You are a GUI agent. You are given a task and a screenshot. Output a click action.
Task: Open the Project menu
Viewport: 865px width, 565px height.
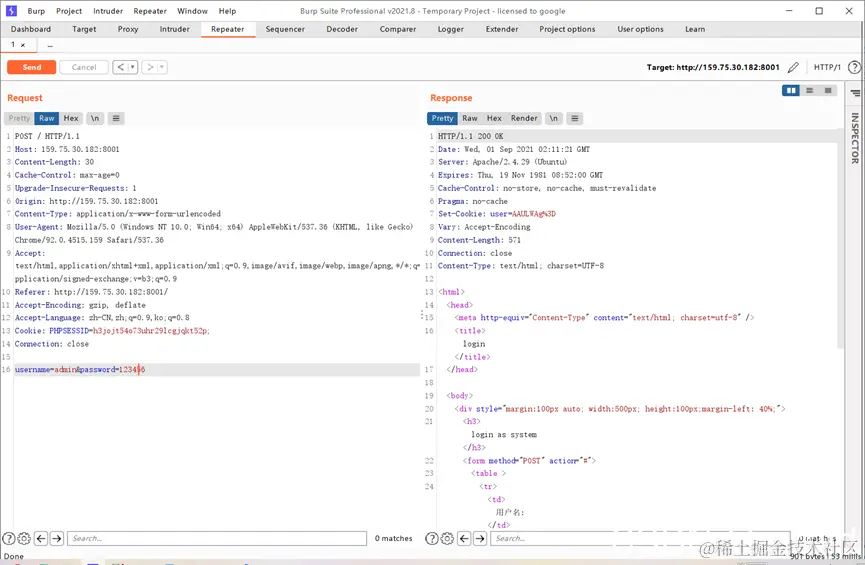pos(69,11)
